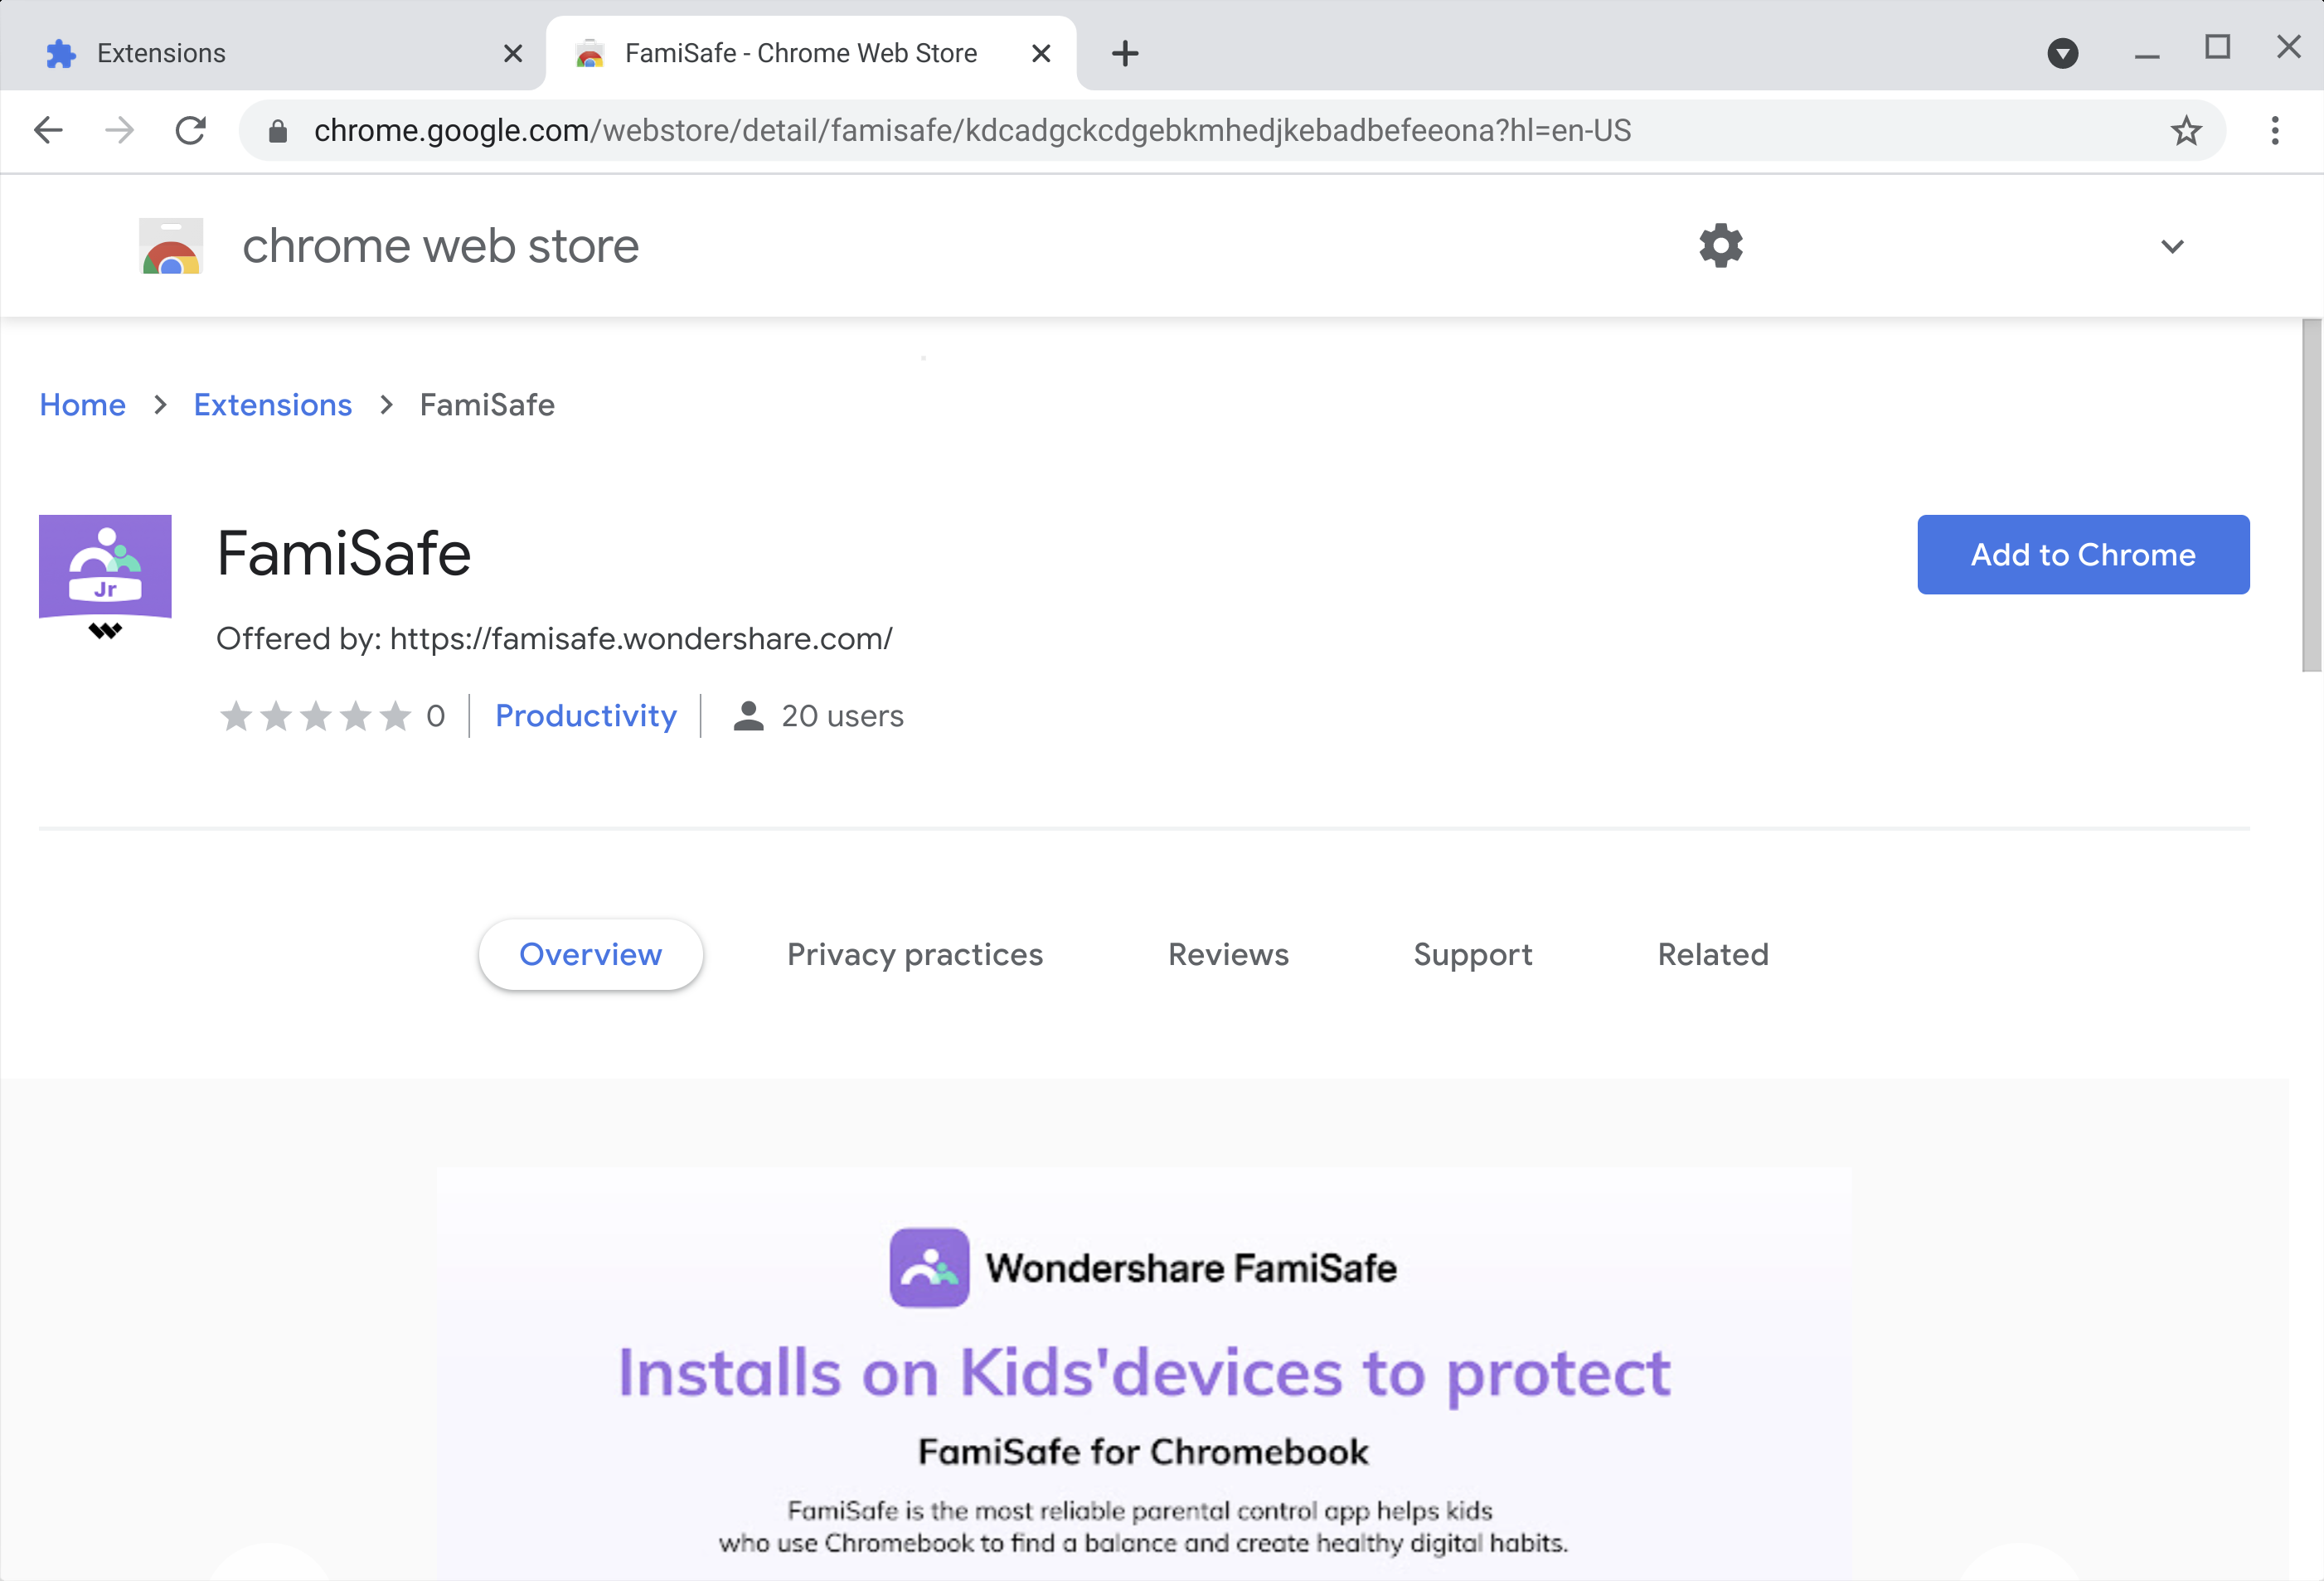Bookmark this page with the star
Image resolution: width=2324 pixels, height=1581 pixels.
tap(2186, 130)
